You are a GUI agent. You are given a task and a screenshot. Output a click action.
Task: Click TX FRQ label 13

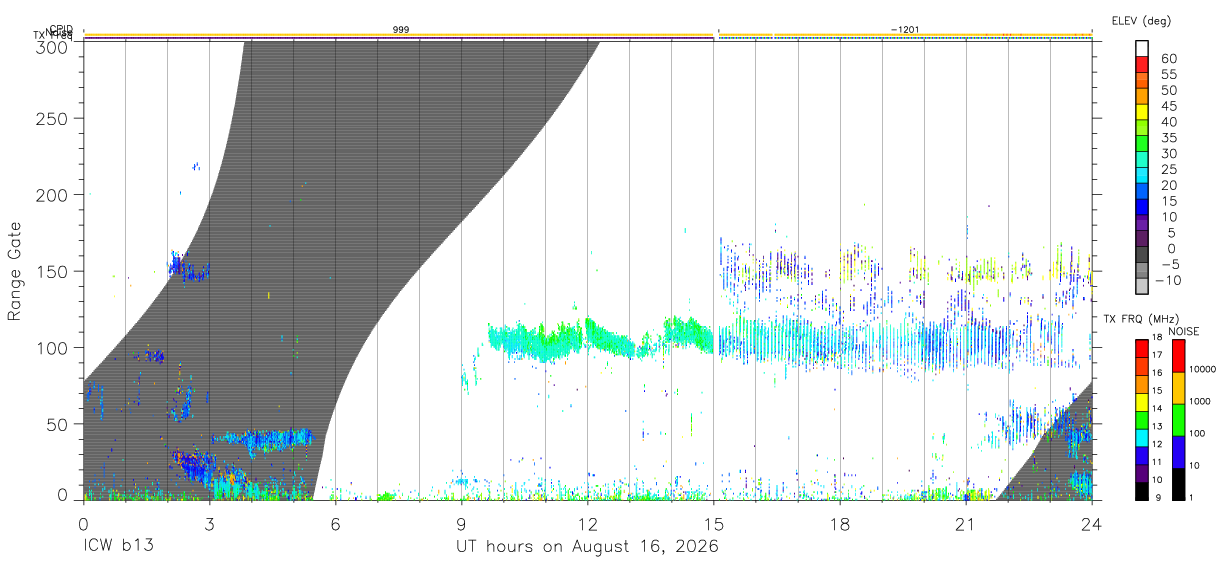[x=1157, y=427]
